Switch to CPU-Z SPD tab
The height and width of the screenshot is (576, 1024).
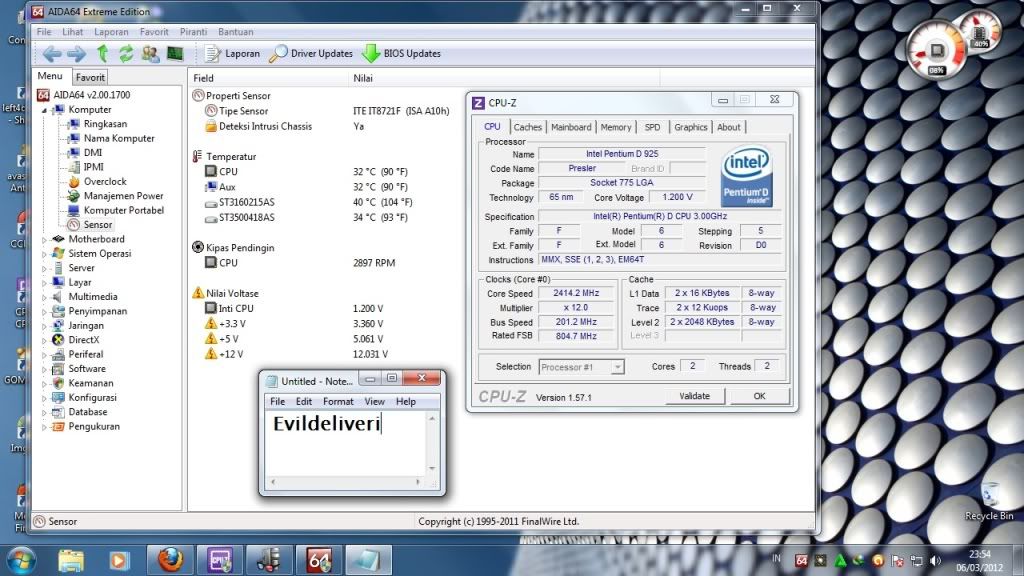(x=652, y=127)
